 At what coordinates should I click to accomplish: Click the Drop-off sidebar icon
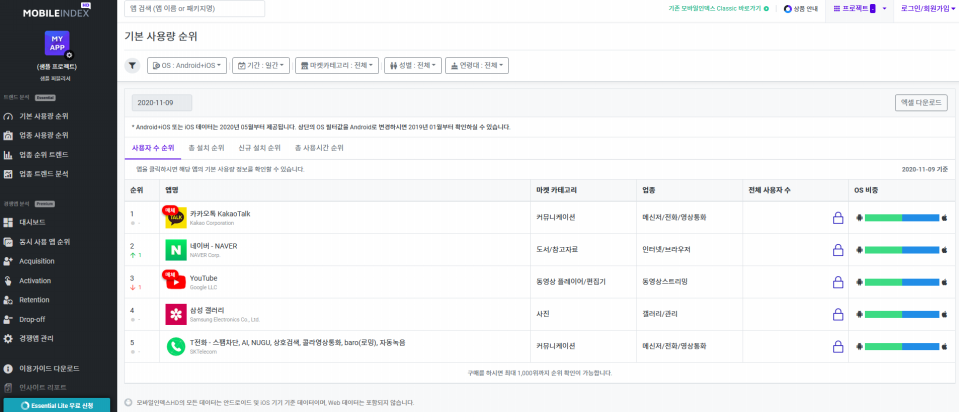[8, 319]
